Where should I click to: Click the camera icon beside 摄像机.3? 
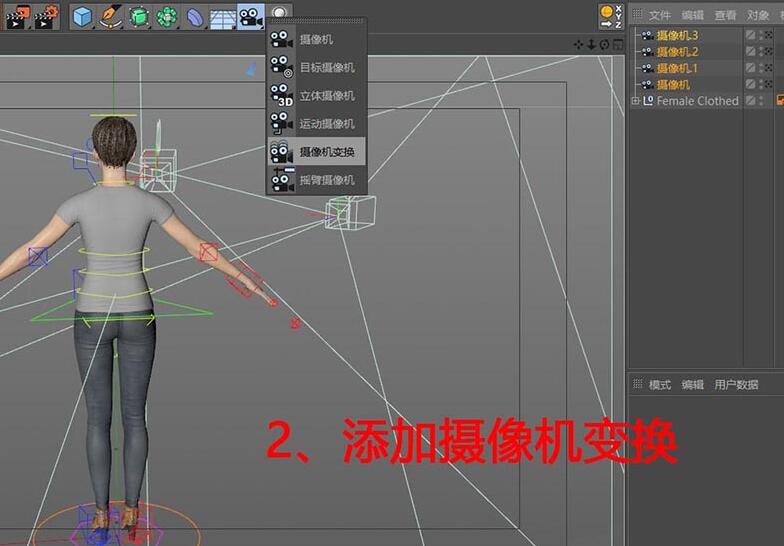pyautogui.click(x=648, y=36)
